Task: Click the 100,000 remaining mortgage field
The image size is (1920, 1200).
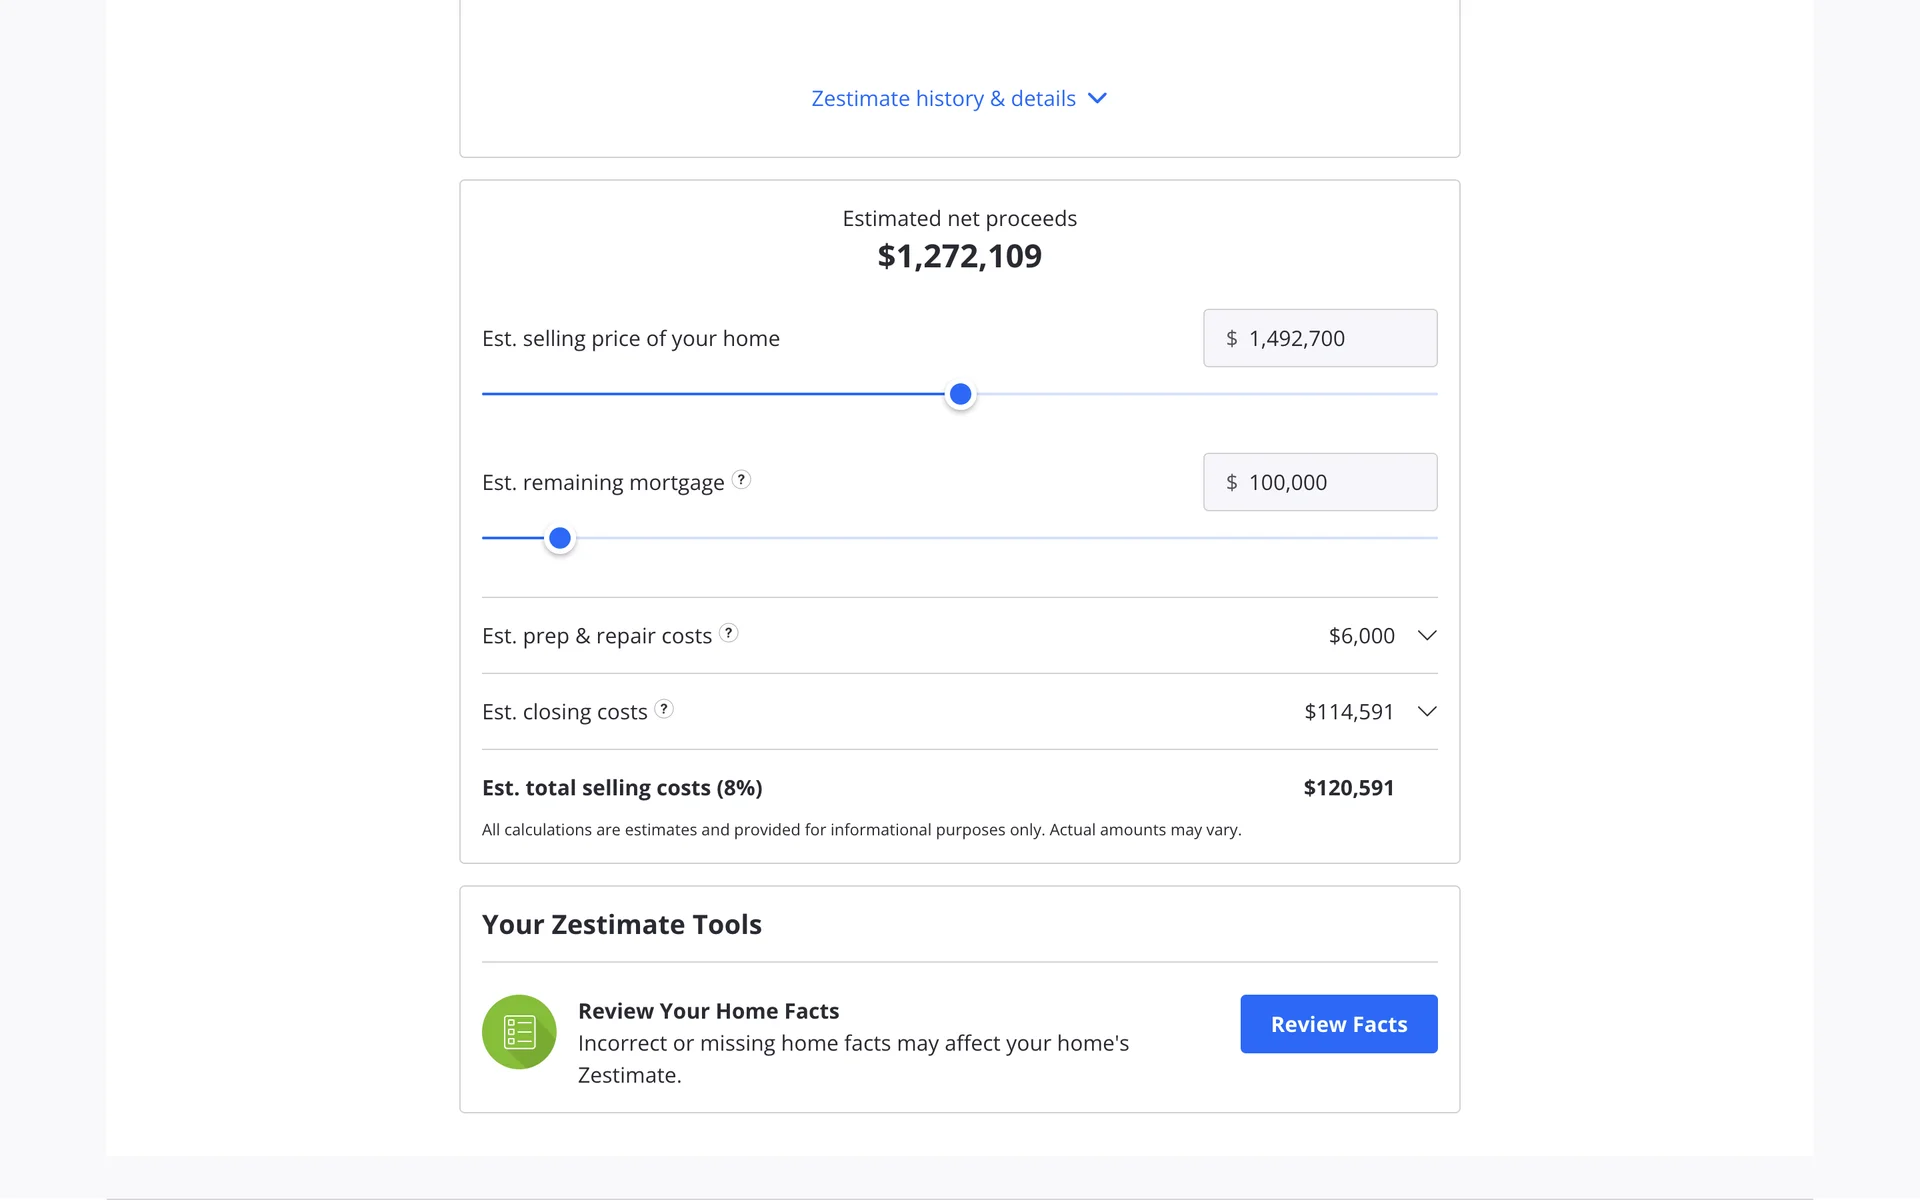Action: pos(1320,482)
